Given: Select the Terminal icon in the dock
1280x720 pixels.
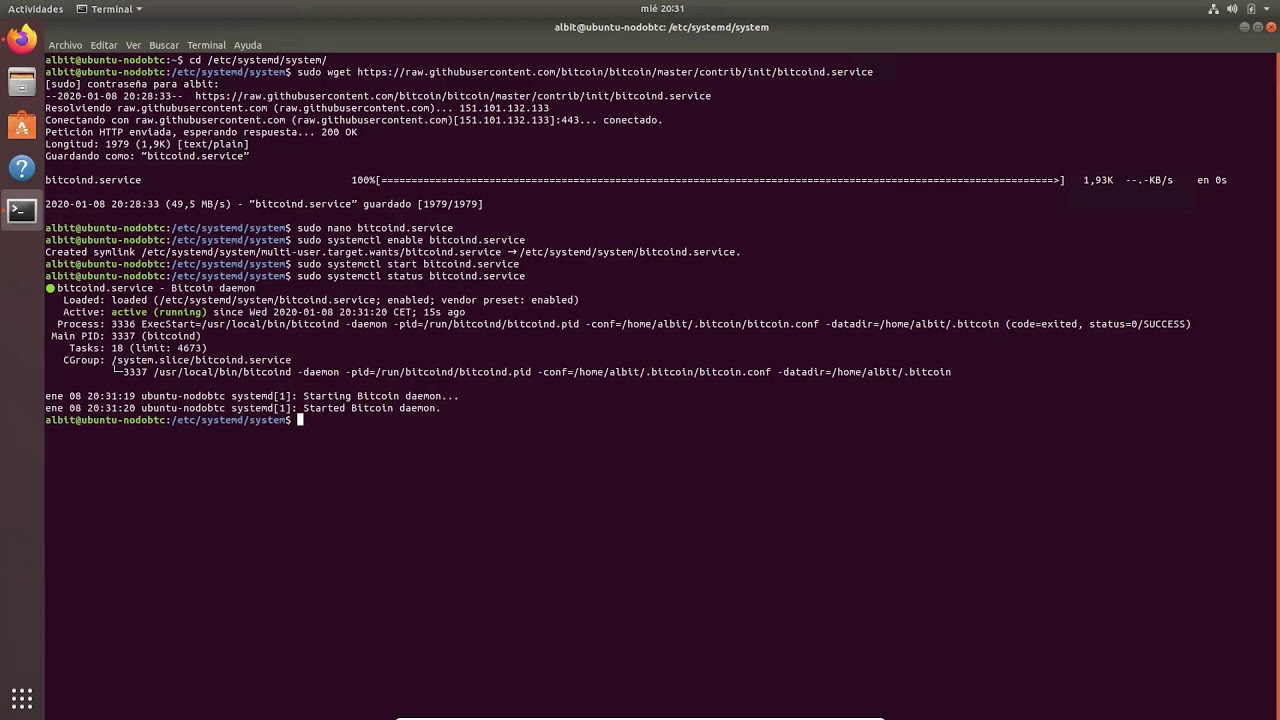Looking at the screenshot, I should (x=22, y=211).
